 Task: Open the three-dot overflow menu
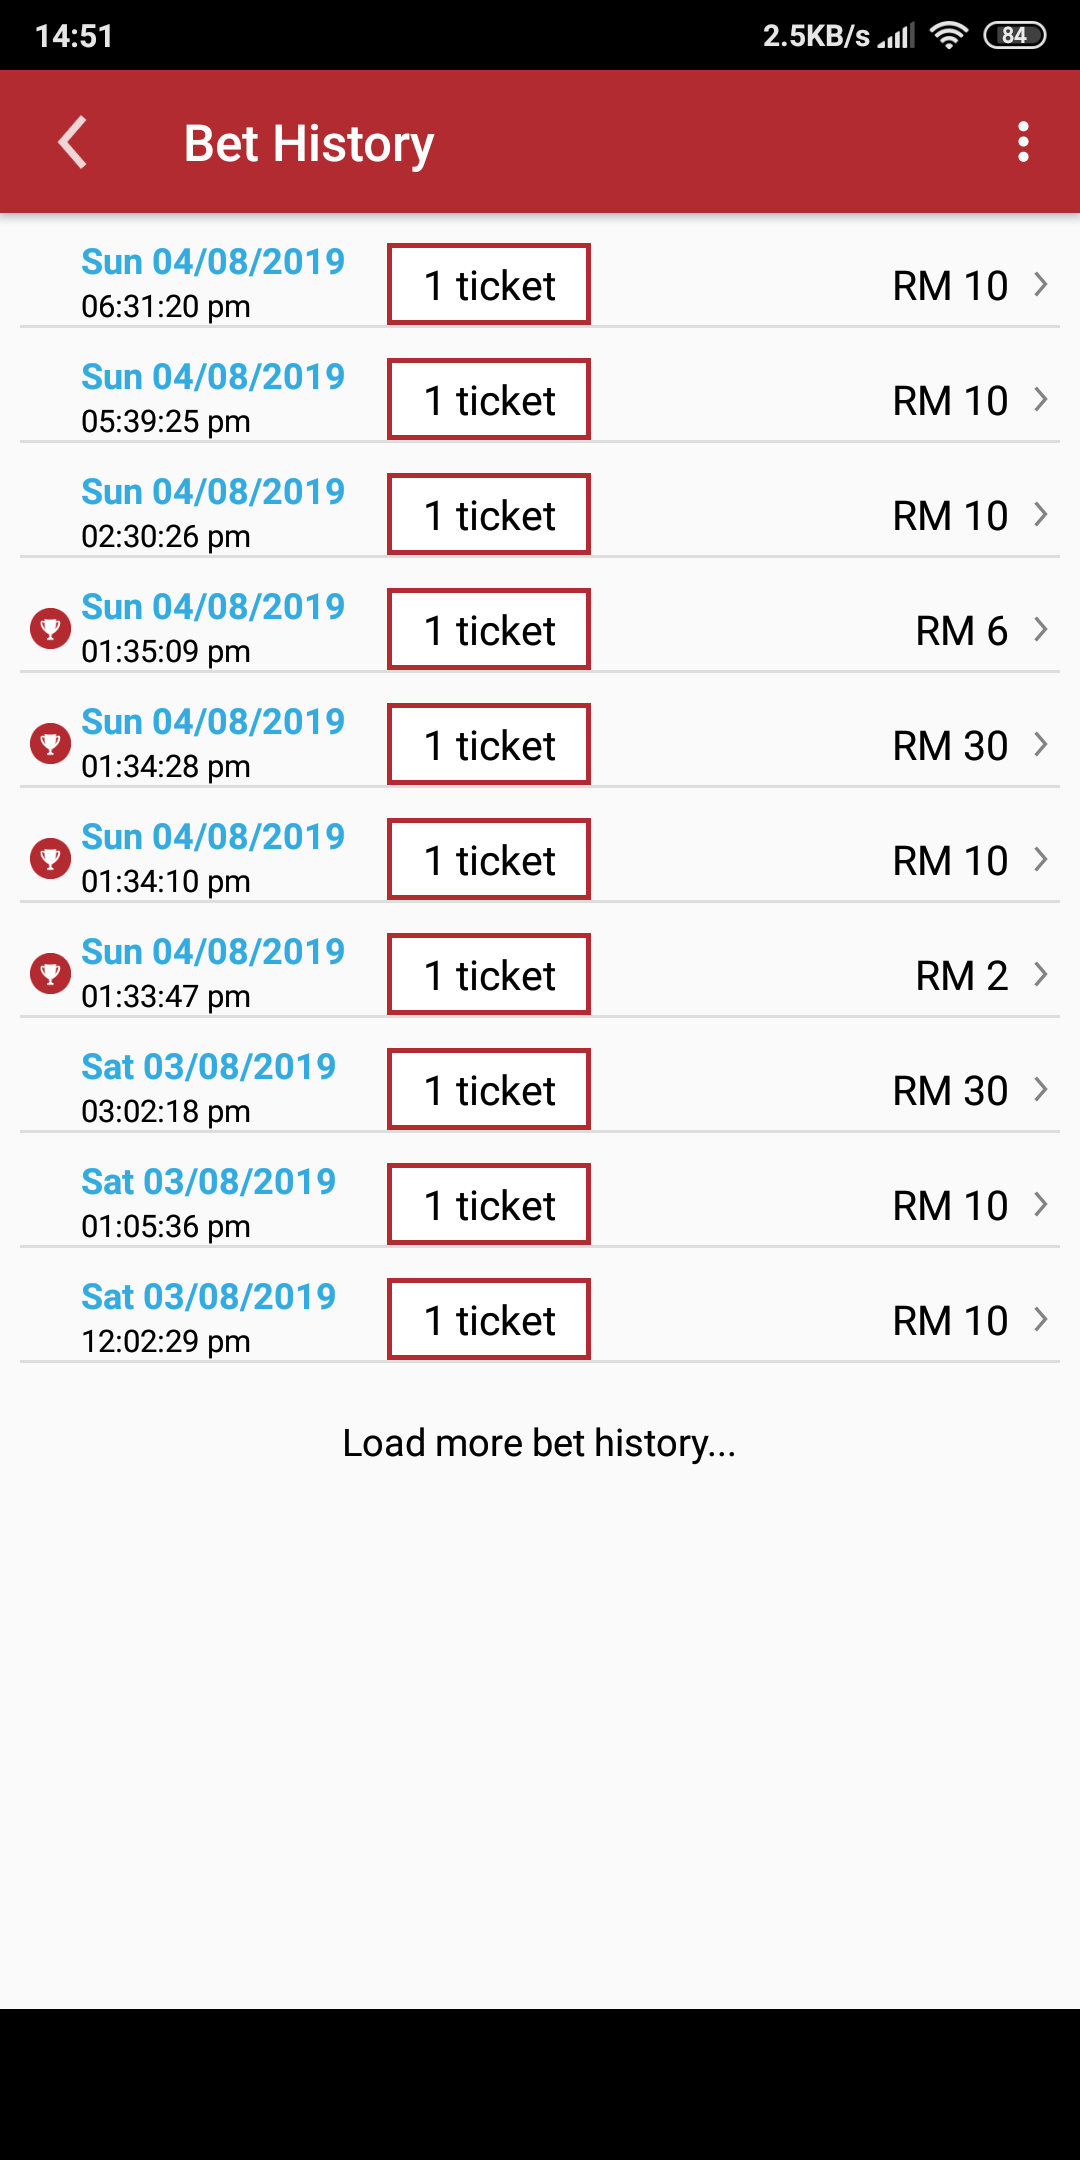point(1022,142)
